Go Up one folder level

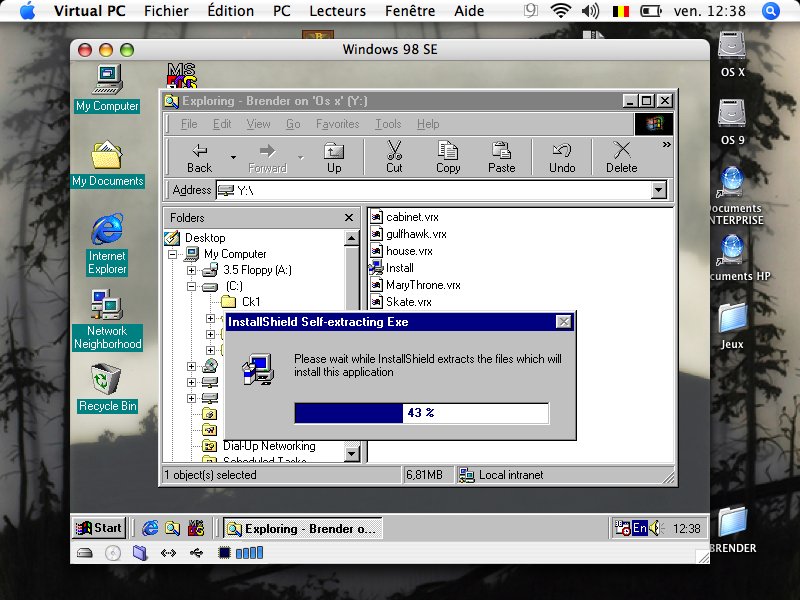pyautogui.click(x=334, y=157)
